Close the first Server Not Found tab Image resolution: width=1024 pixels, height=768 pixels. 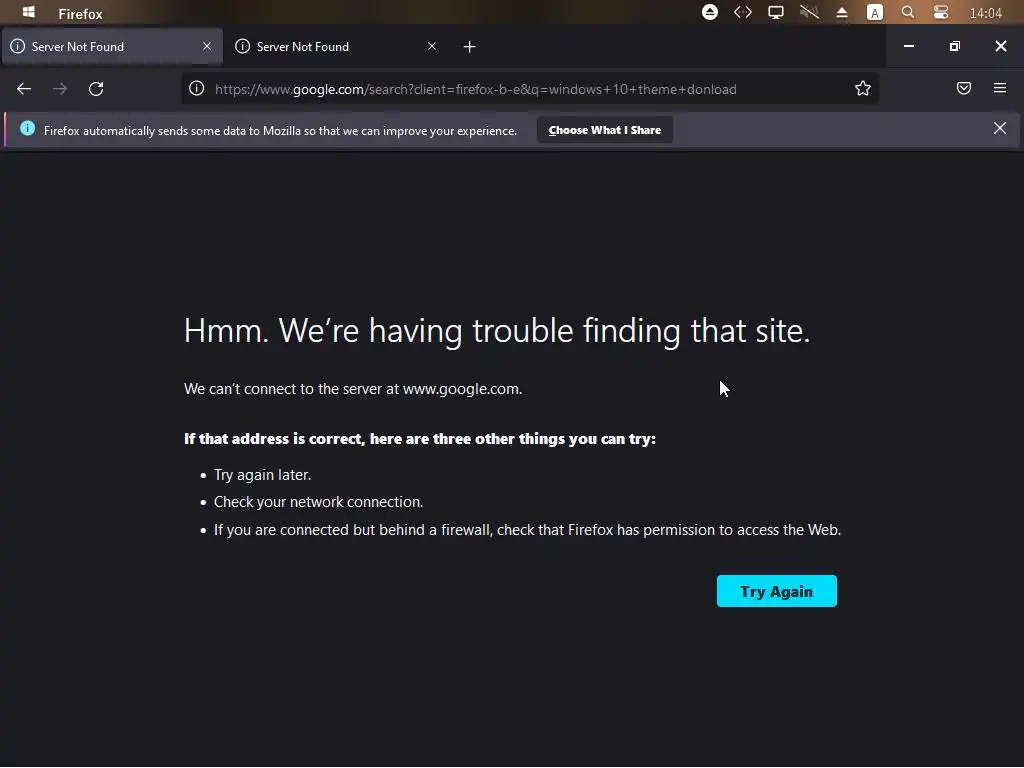coord(207,46)
